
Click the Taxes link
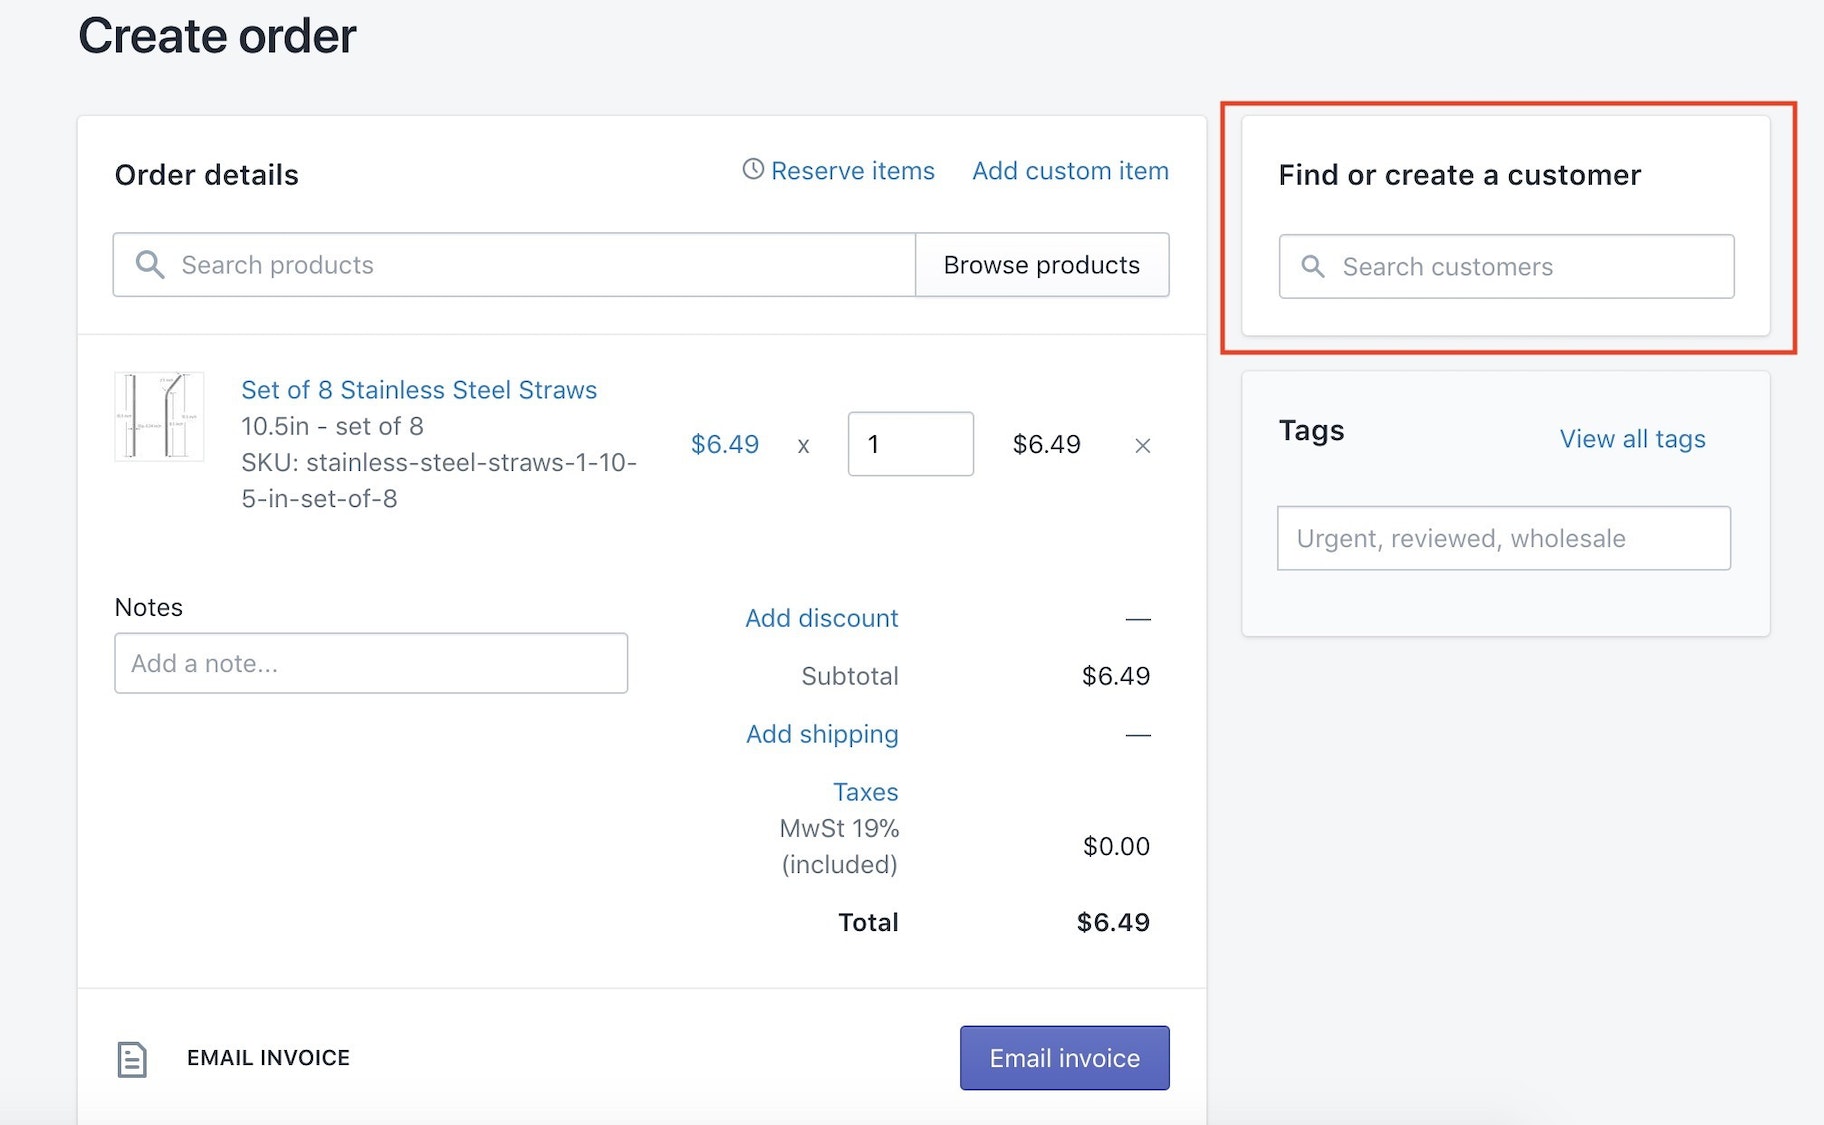865,792
